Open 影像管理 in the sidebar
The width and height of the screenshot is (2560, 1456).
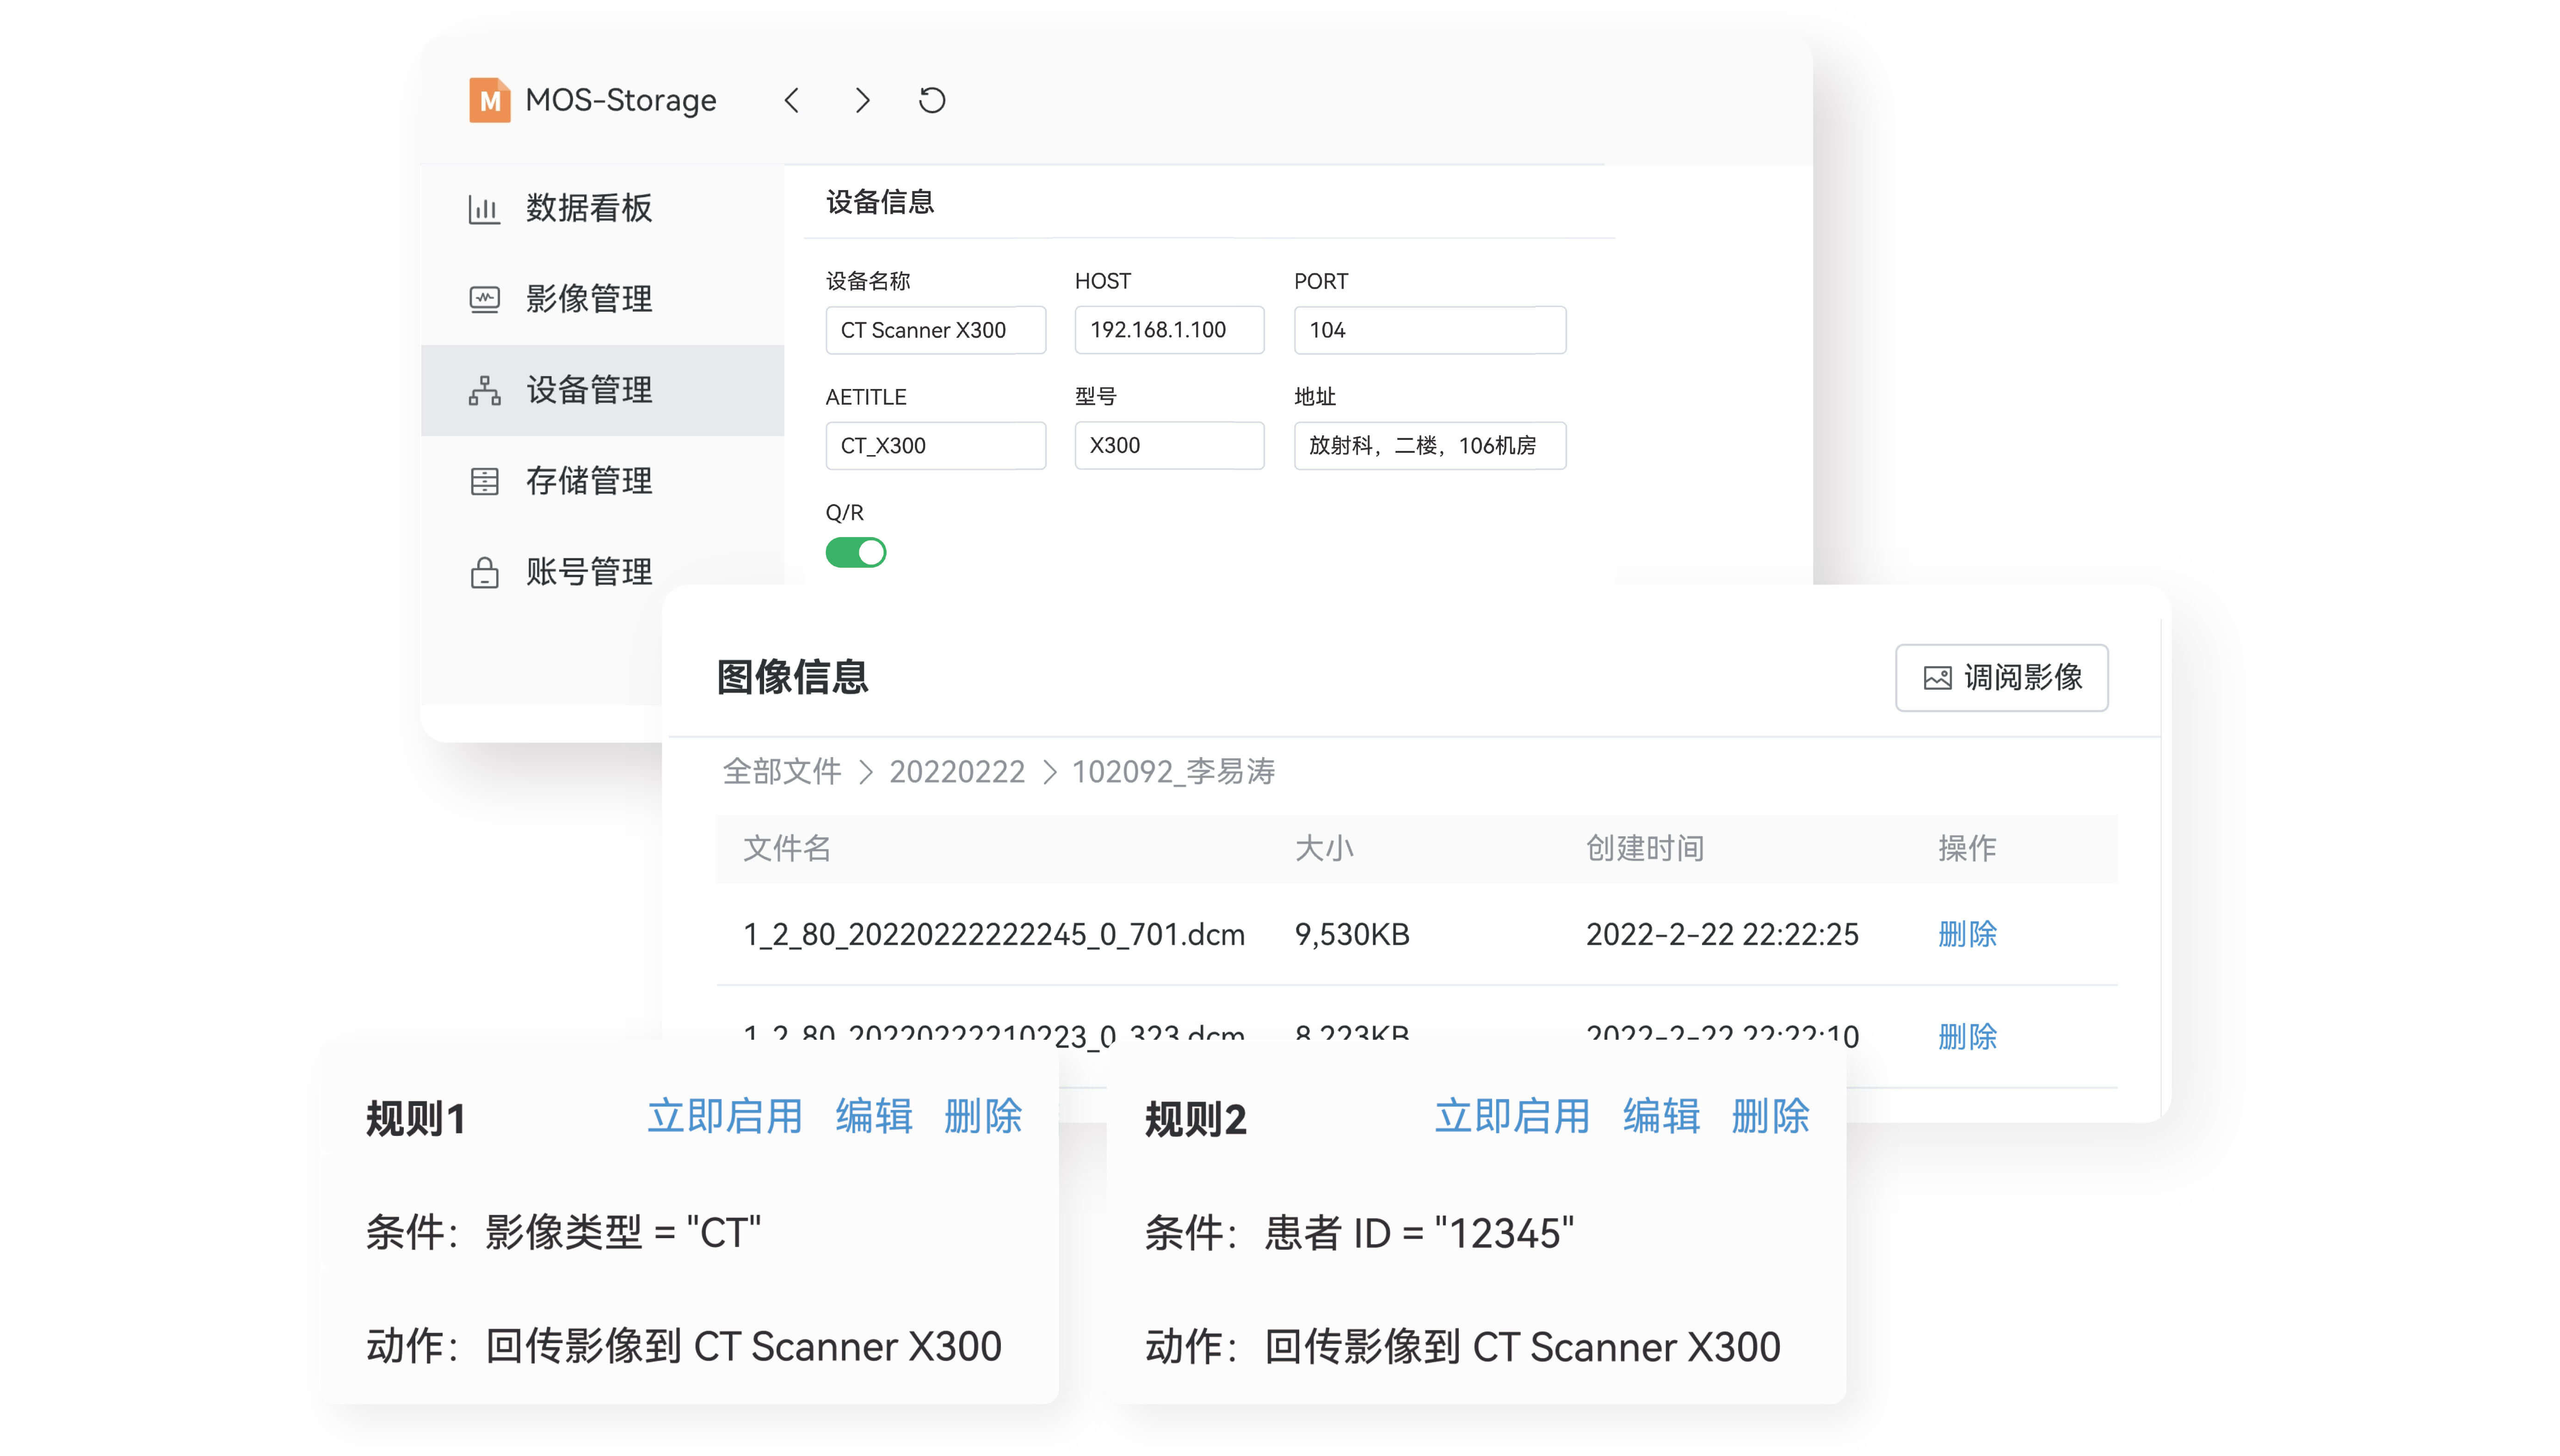(602, 299)
